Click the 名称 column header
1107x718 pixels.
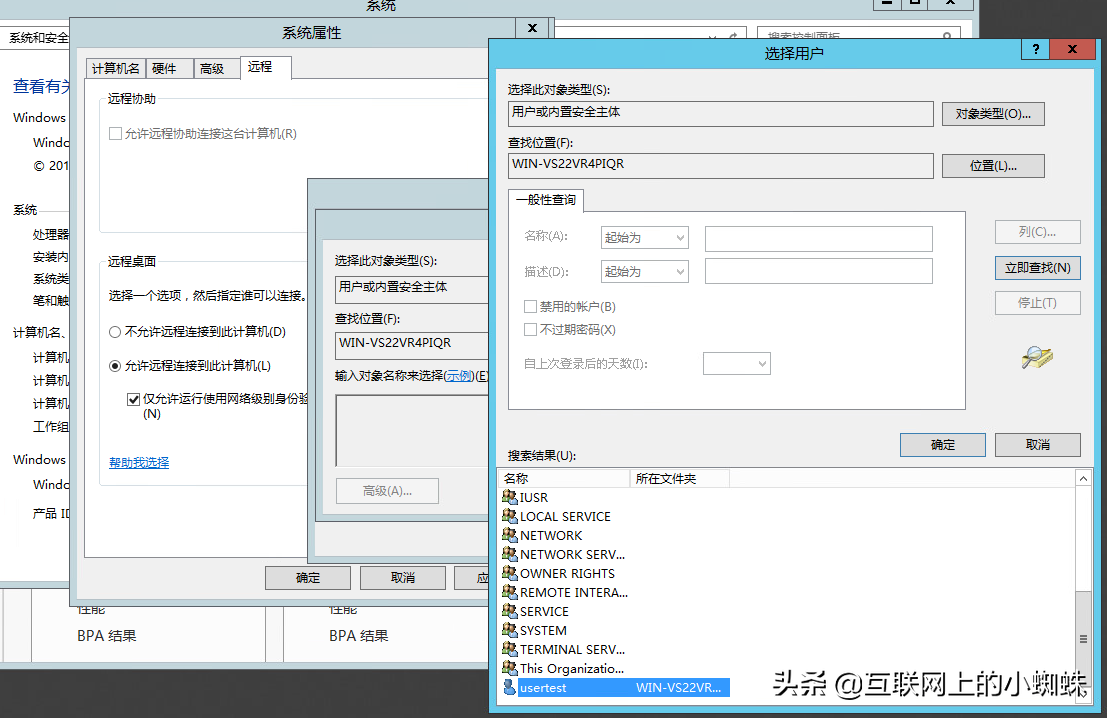tap(565, 479)
